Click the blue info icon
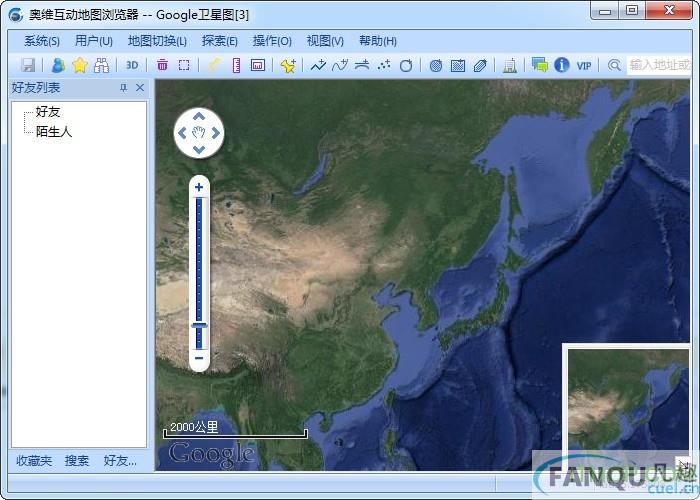 point(562,65)
